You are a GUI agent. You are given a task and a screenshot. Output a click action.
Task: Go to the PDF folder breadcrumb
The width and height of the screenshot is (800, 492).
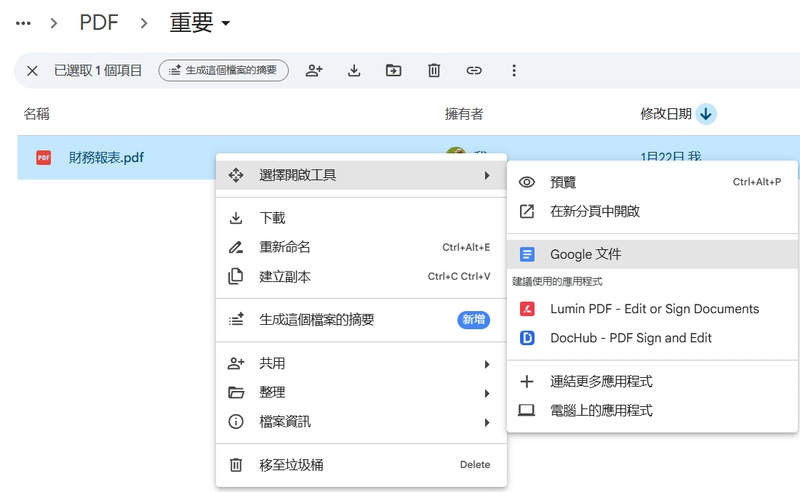[x=99, y=22]
